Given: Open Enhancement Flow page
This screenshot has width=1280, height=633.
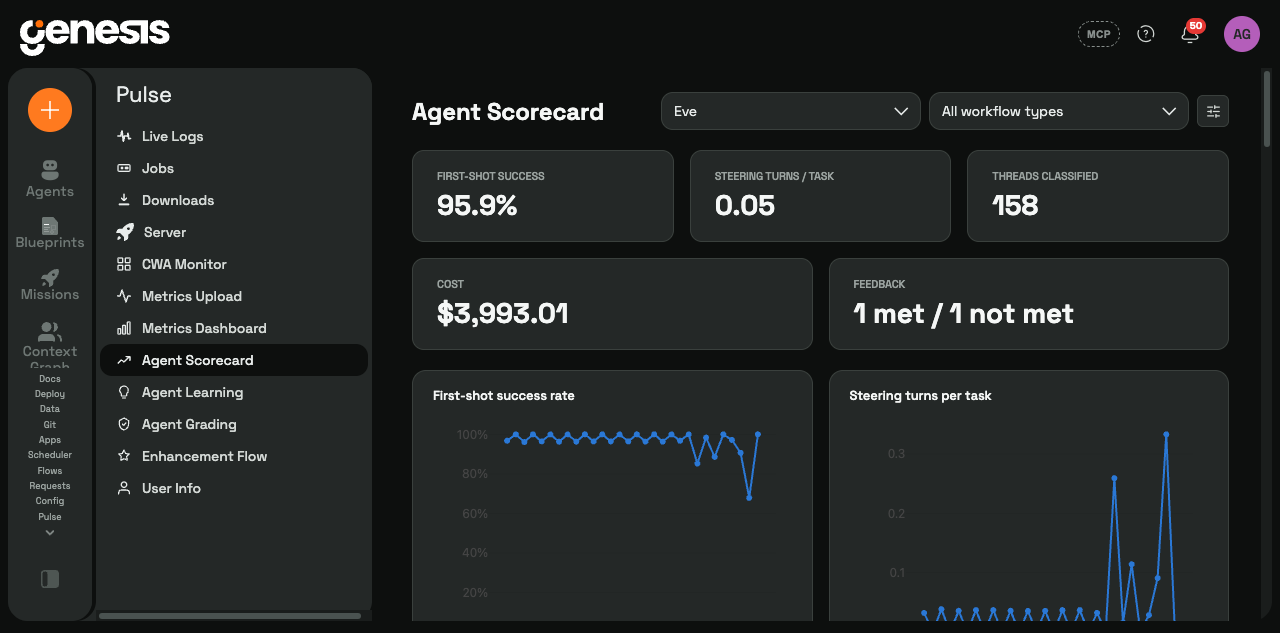Looking at the screenshot, I should coord(234,456).
